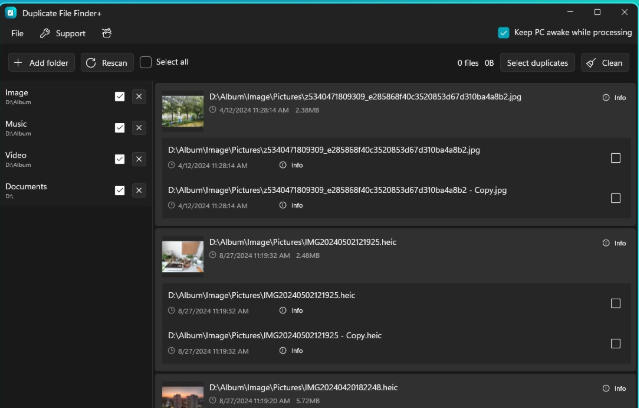Open Info for first jpg group header
This screenshot has width=639, height=408.
615,97
